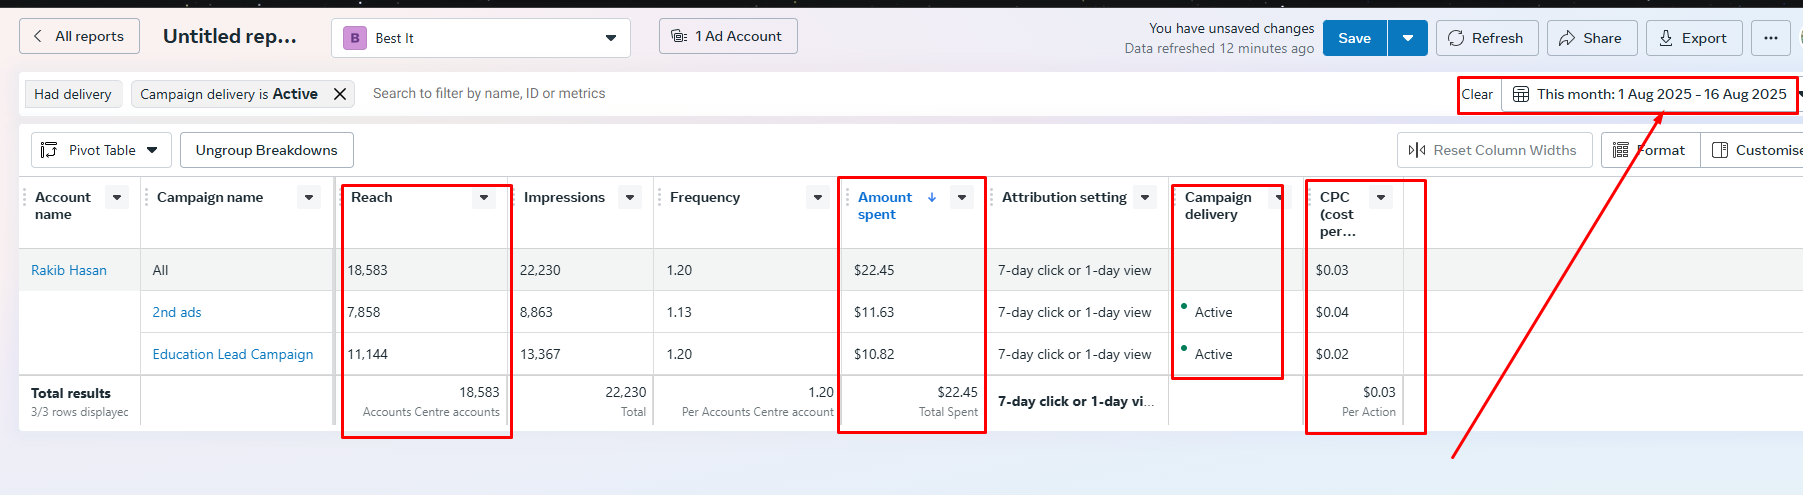Click the calendar icon in date range
The image size is (1803, 495).
click(x=1520, y=94)
